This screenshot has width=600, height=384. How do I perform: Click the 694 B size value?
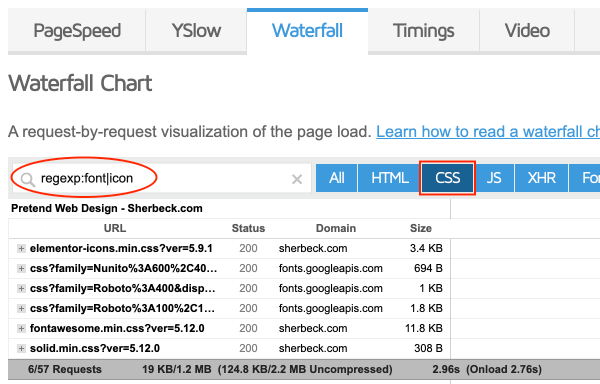428,268
